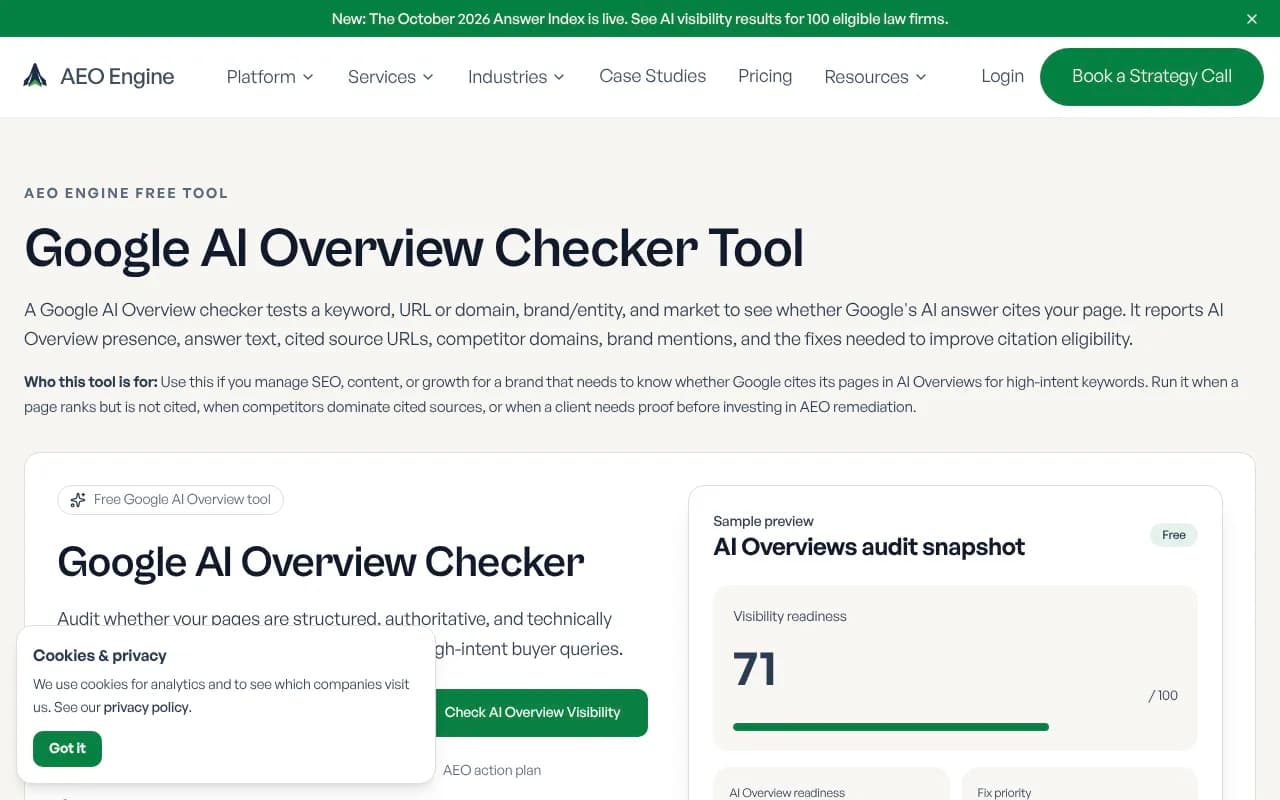Open the Resources dropdown
Image resolution: width=1280 pixels, height=800 pixels.
[x=875, y=77]
